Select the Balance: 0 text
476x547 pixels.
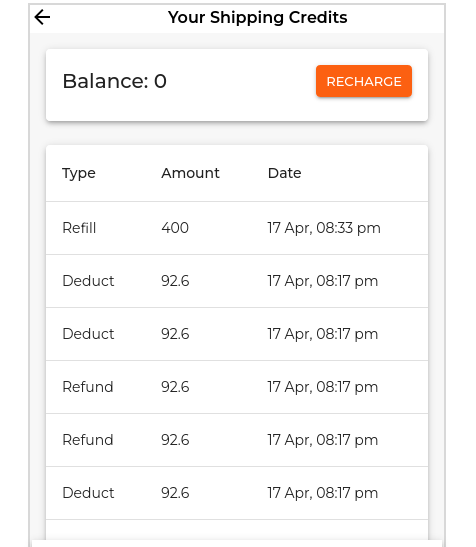click(x=114, y=81)
